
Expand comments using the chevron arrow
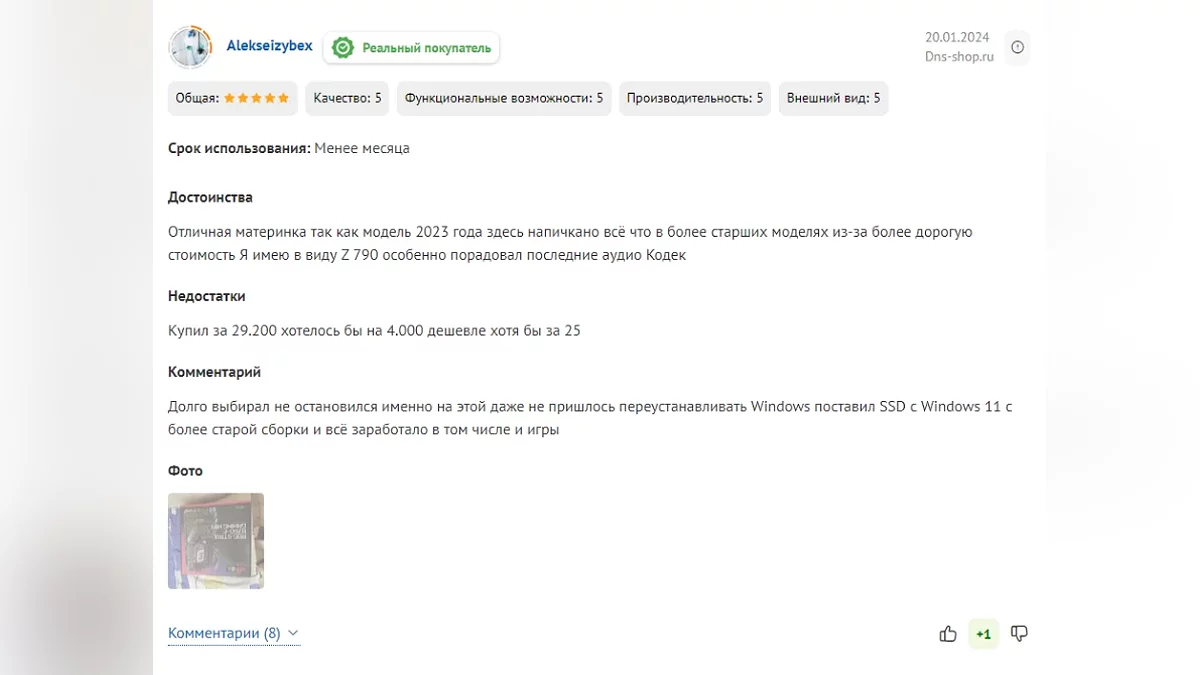pyautogui.click(x=293, y=633)
